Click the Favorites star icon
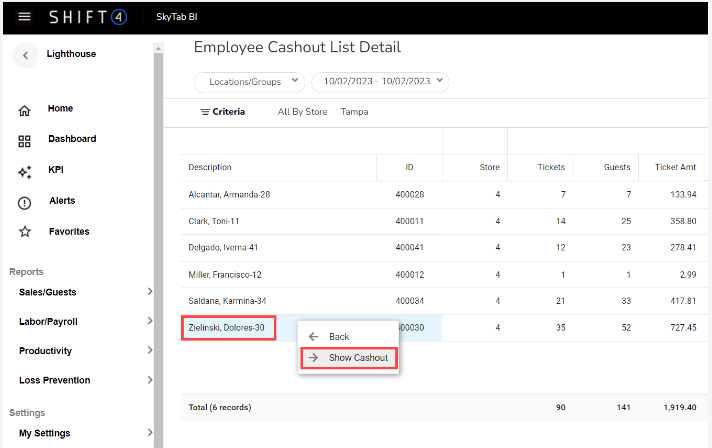This screenshot has width=712, height=448. 25,233
